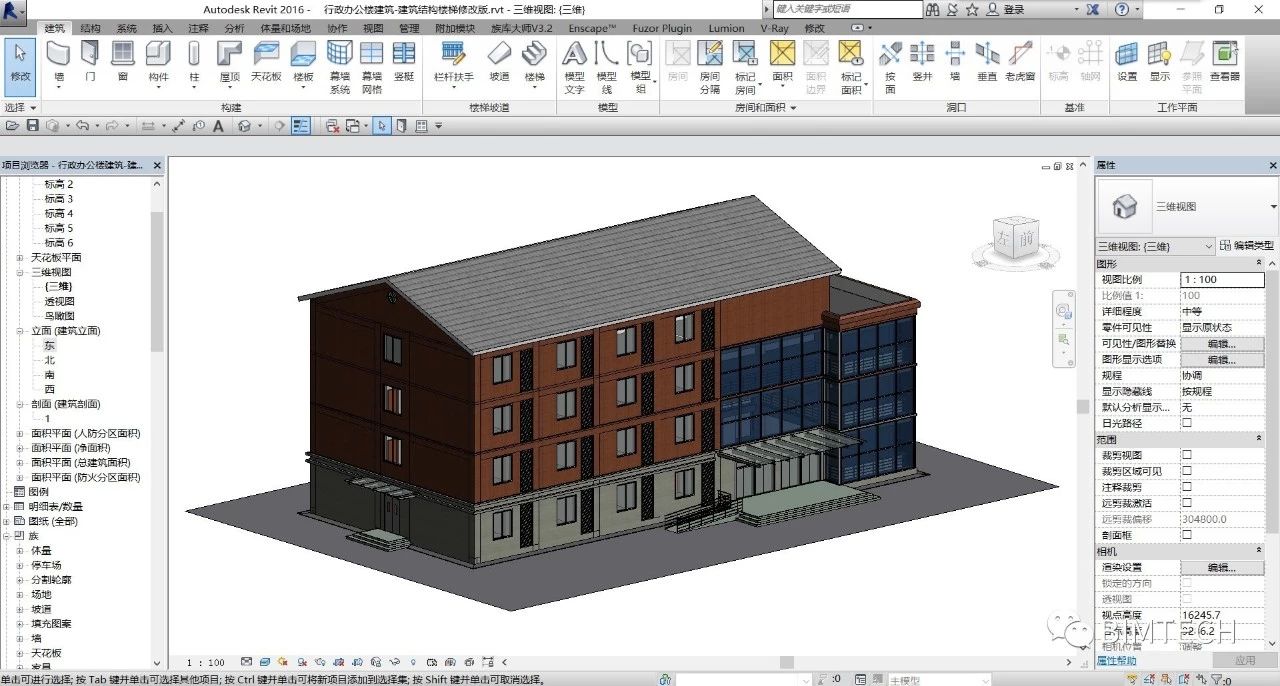
Task: Open the 房间和面积 panel dropdown
Action: point(766,107)
